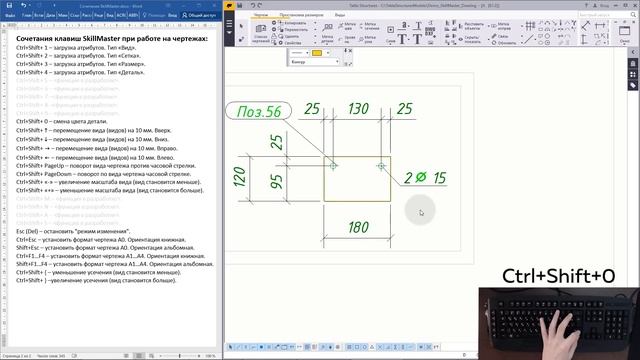Open the Файл tab in Word
The width and height of the screenshot is (640, 360).
(11, 15)
